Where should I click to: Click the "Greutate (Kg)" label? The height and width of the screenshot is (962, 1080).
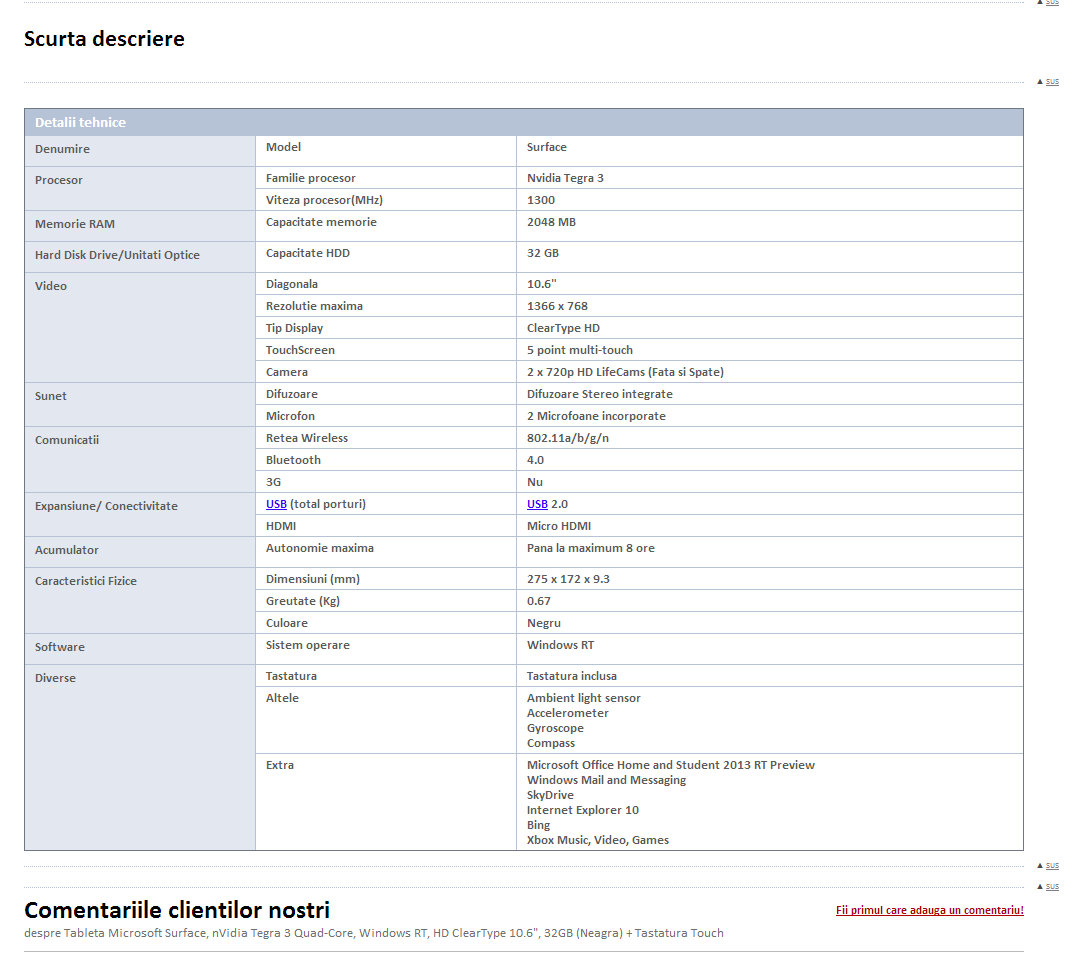303,601
